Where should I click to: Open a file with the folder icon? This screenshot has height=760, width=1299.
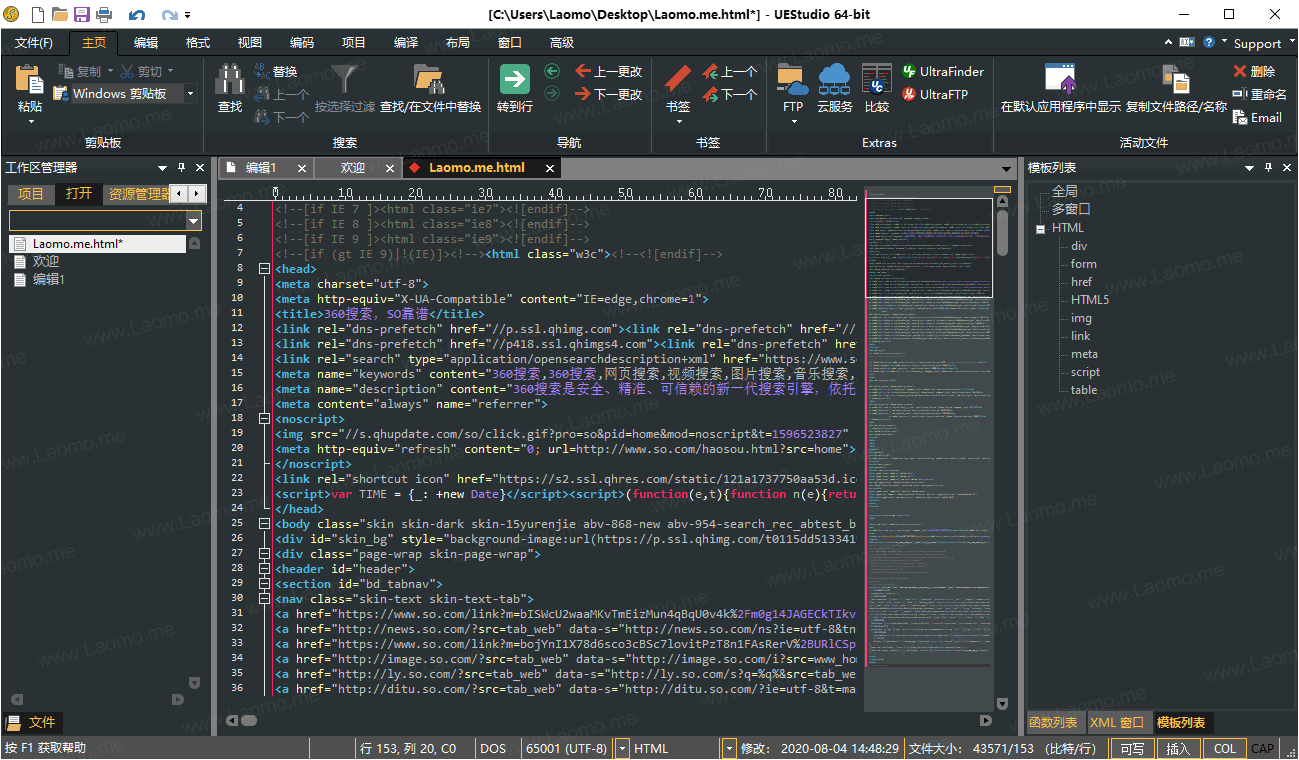60,14
